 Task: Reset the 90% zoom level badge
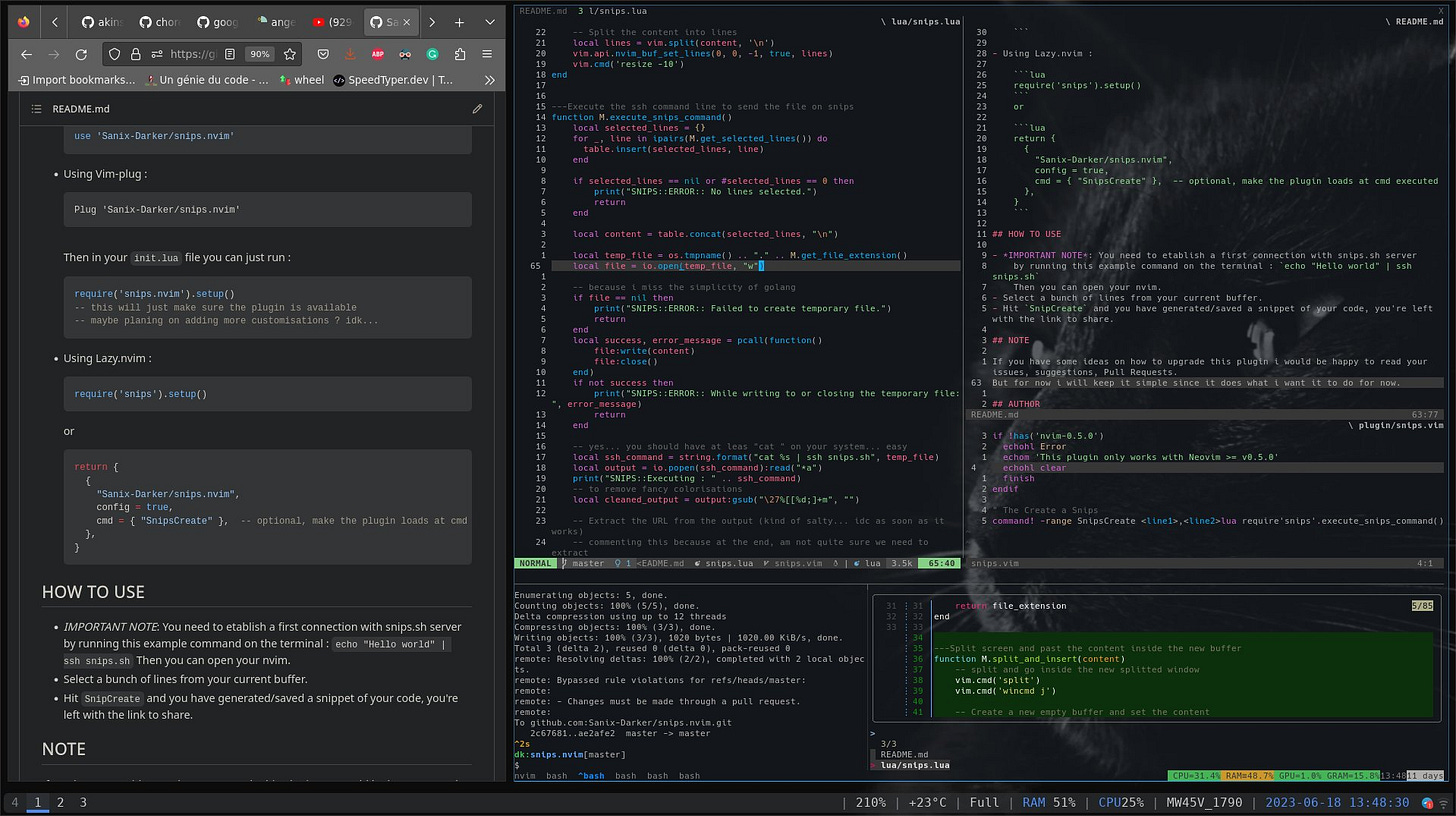coord(260,54)
